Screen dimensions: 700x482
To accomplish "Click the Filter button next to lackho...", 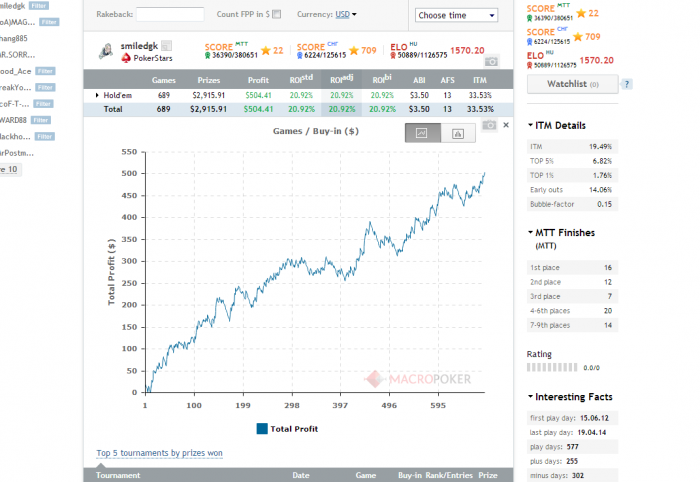I will click(45, 137).
